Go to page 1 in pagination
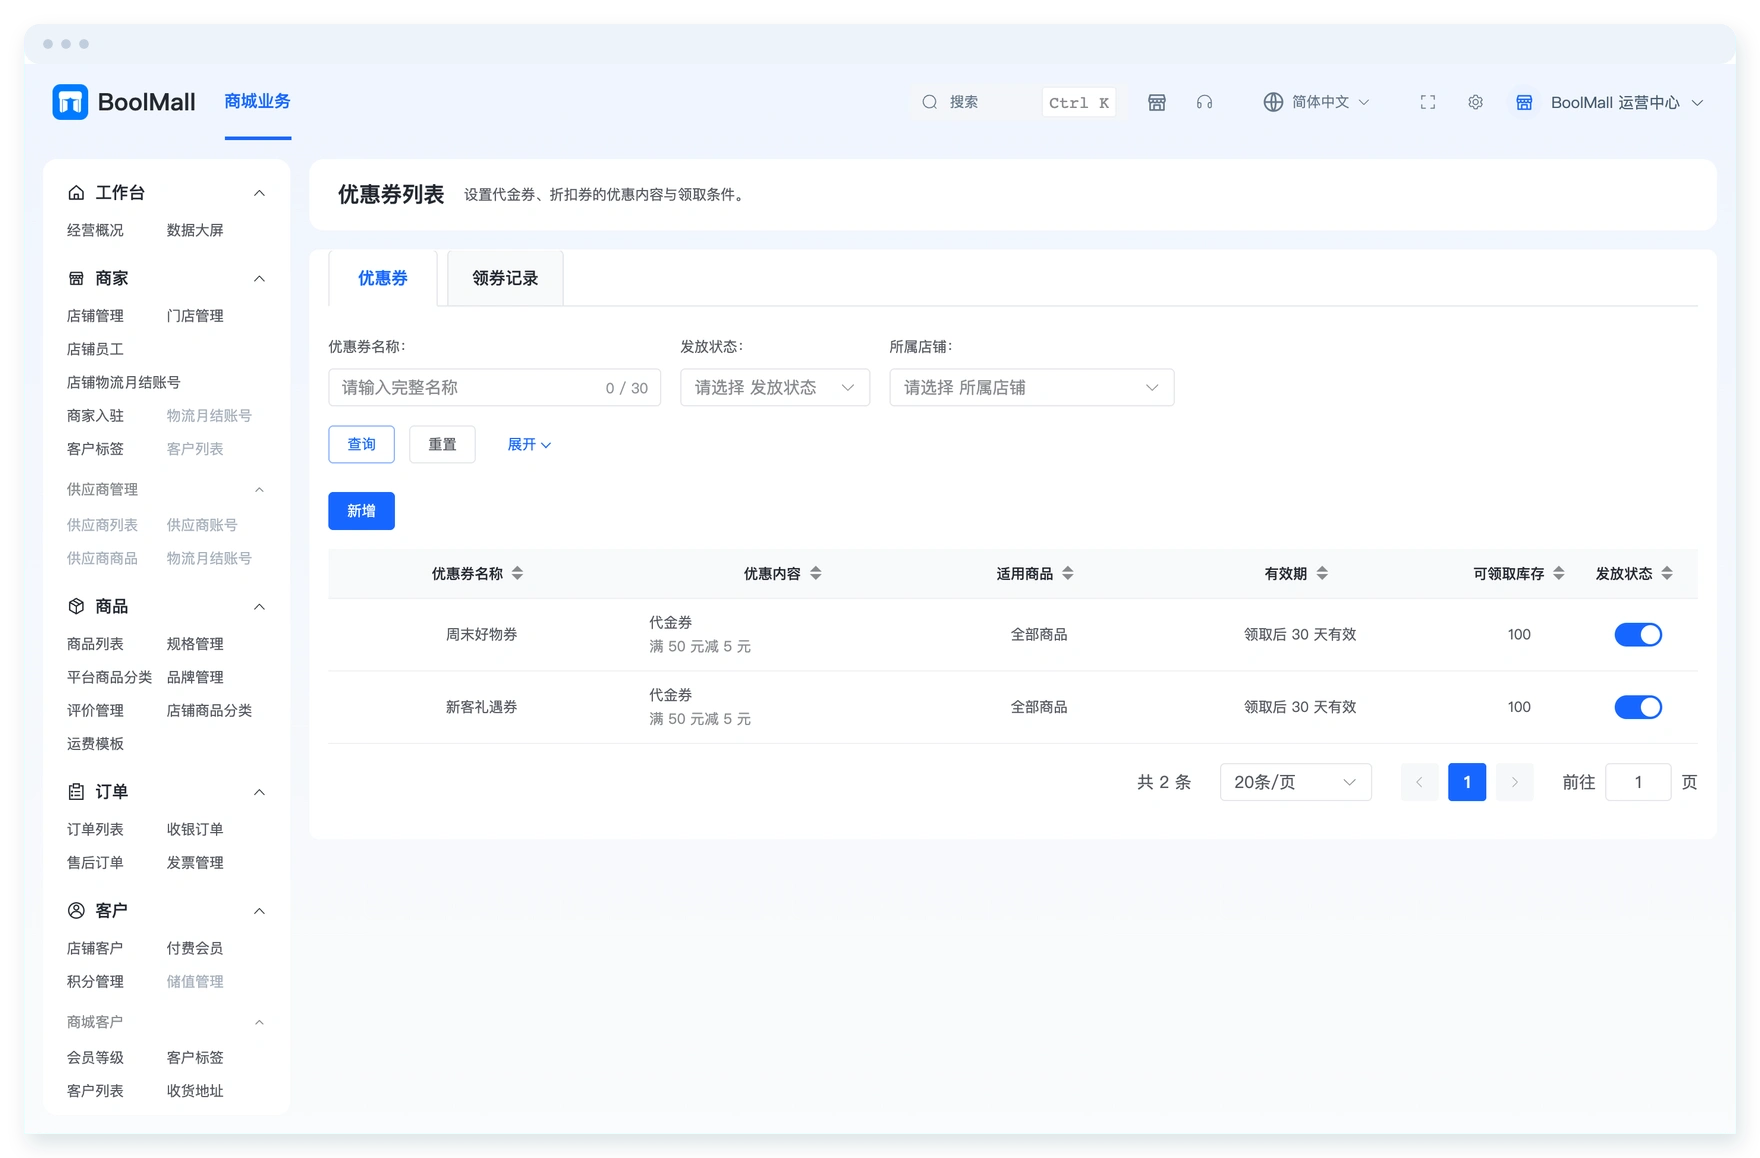This screenshot has height=1158, width=1760. click(1466, 782)
